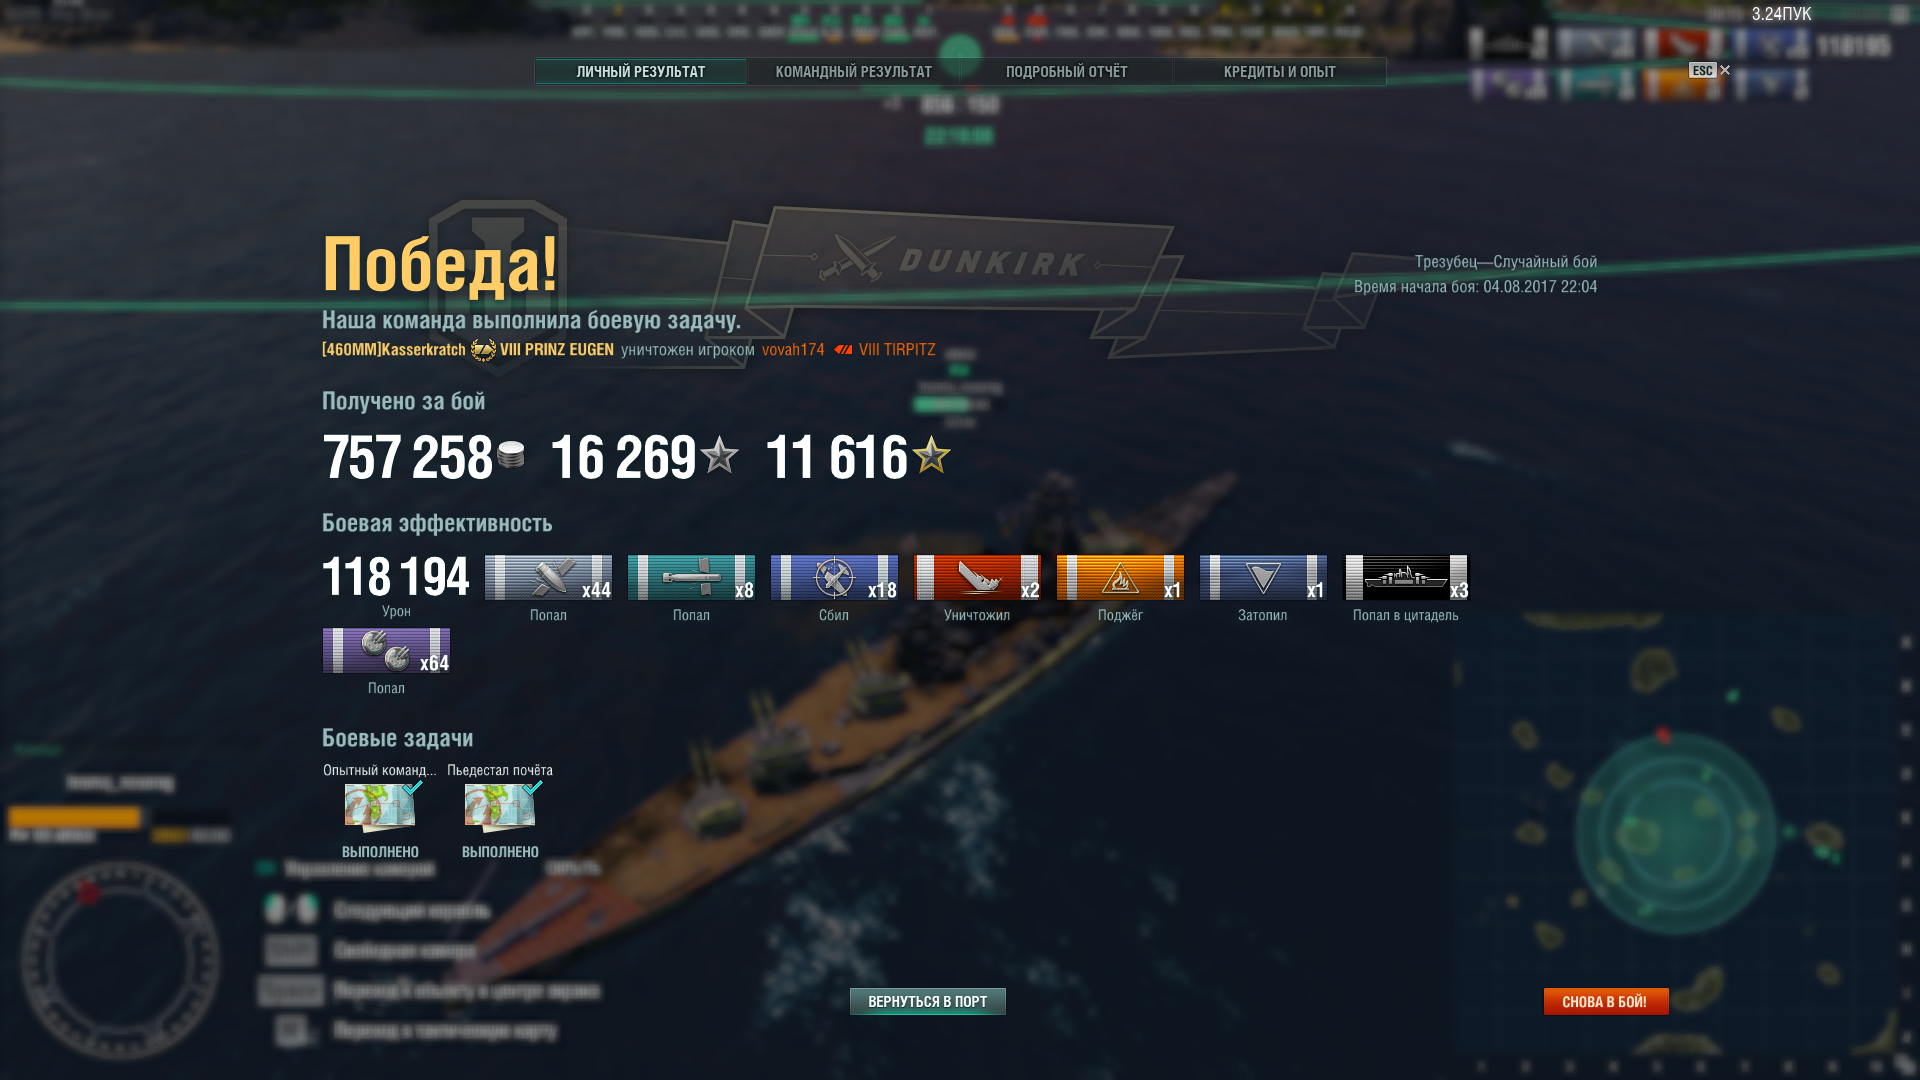Screen dimensions: 1920x1080
Task: Click the fire set ribbon Поджёг
Action: 1120,578
